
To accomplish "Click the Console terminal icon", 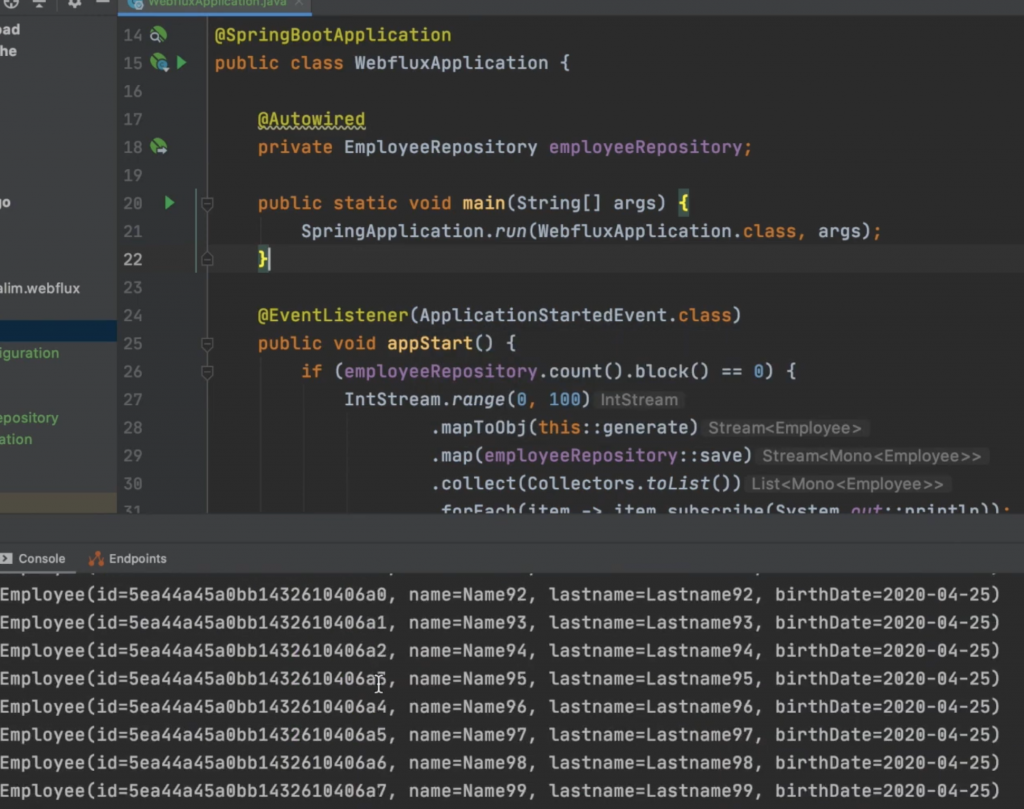I will point(6,559).
